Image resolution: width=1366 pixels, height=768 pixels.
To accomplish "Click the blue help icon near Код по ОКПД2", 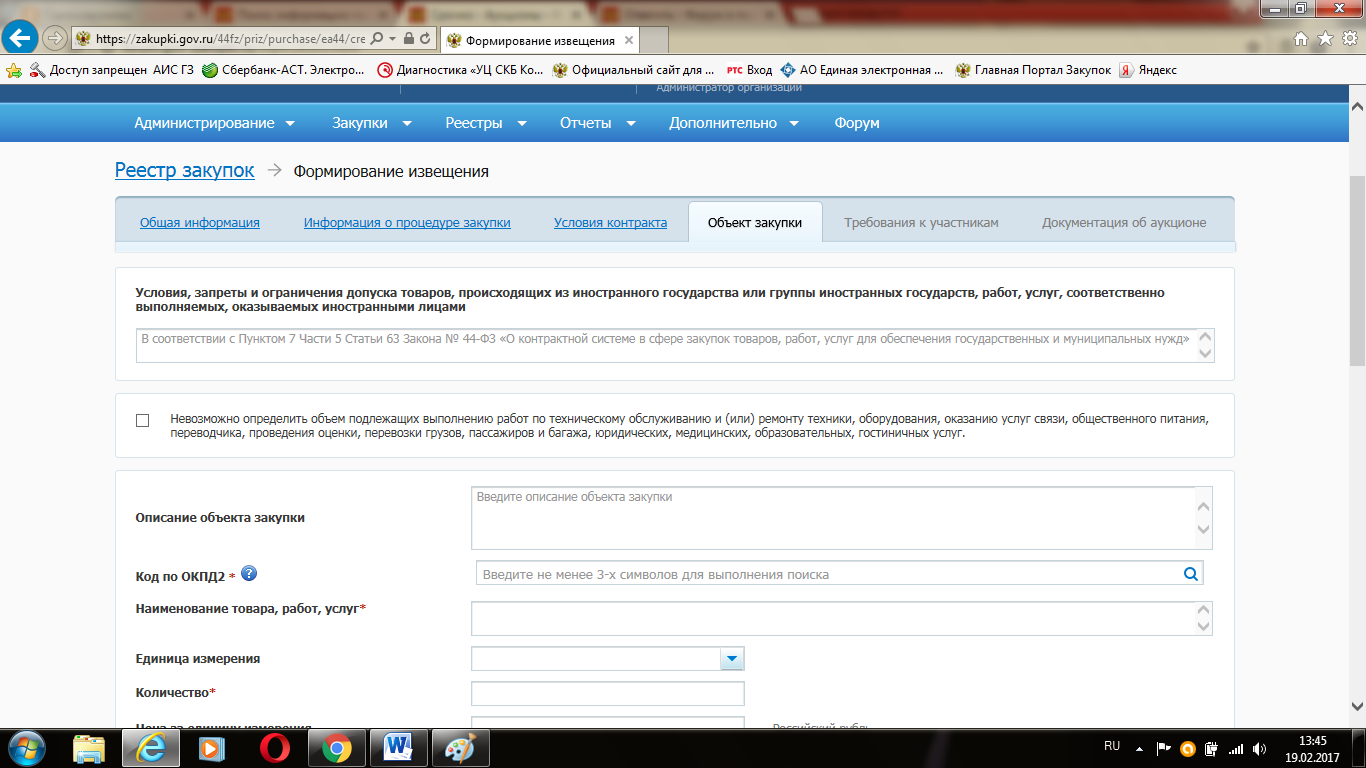I will tap(249, 574).
